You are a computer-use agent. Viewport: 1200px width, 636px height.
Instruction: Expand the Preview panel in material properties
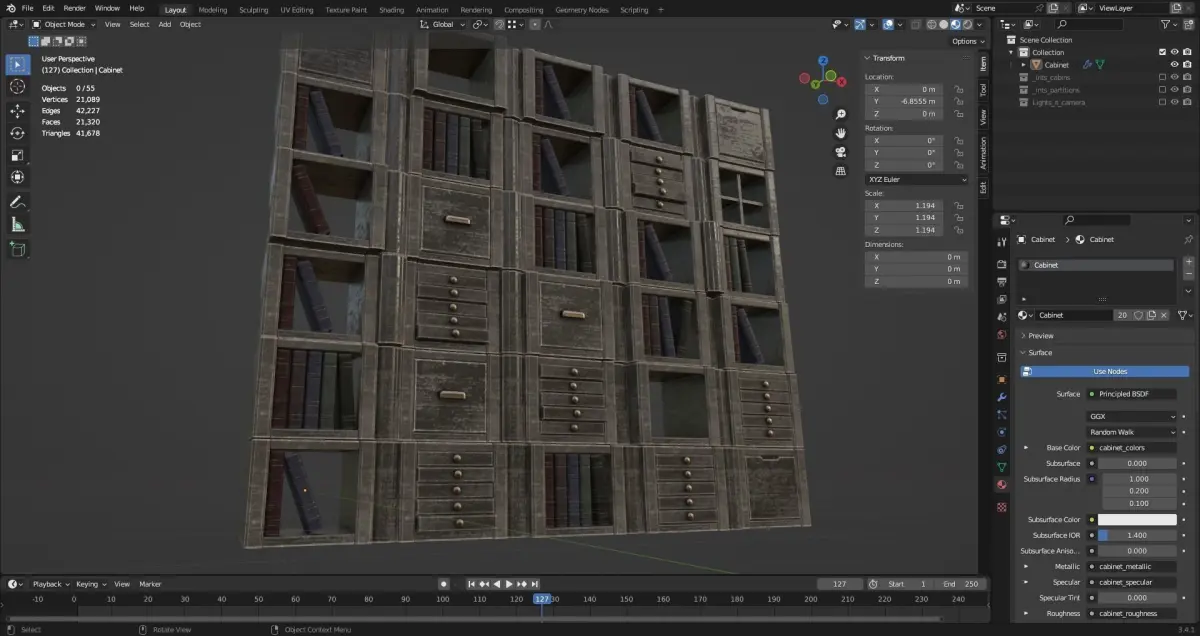1040,336
